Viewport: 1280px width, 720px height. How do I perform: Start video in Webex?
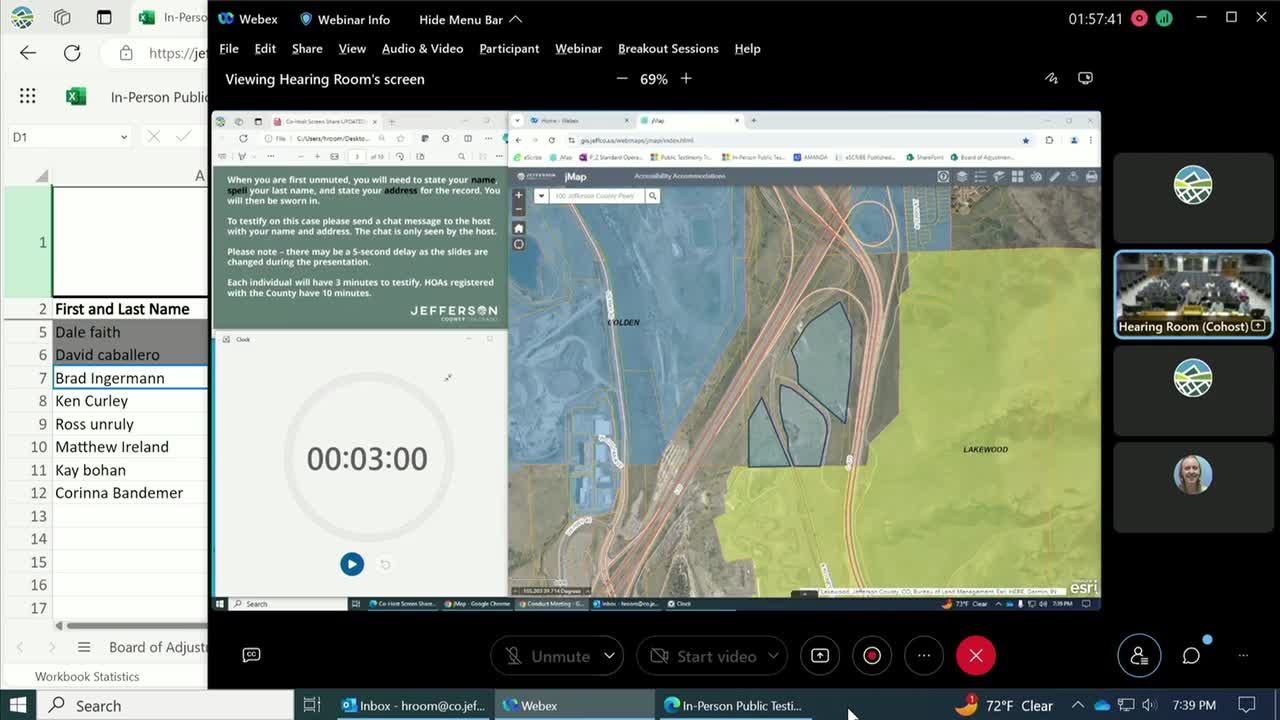pyautogui.click(x=703, y=656)
